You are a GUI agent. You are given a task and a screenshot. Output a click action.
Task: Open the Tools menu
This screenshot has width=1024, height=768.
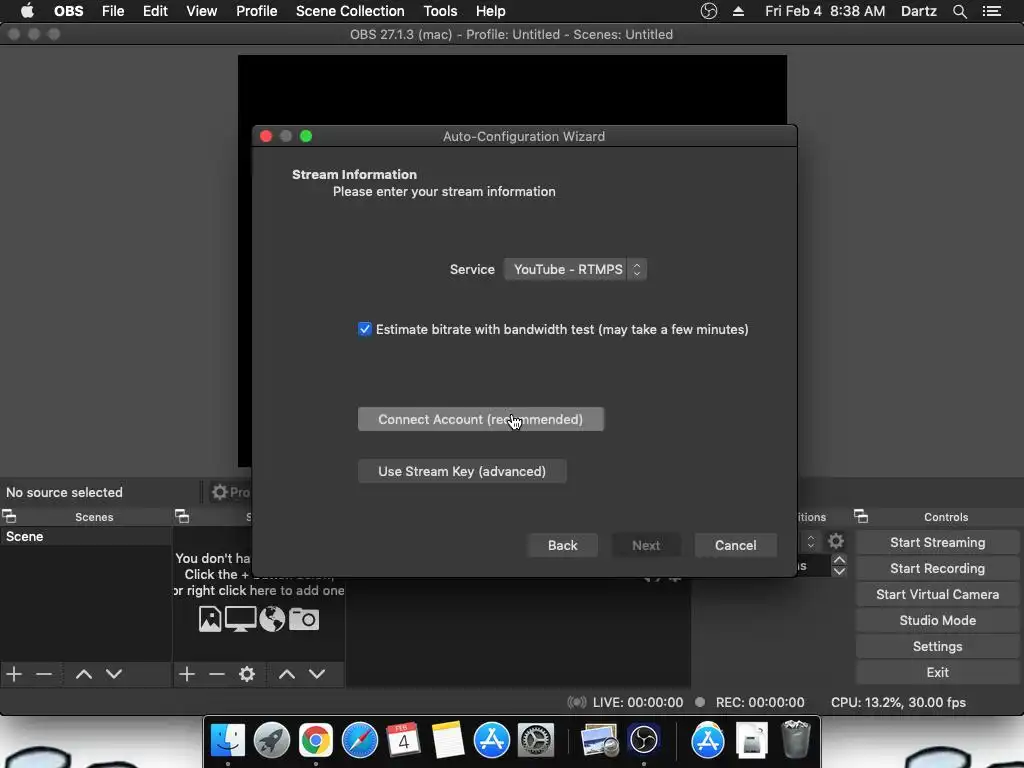click(x=440, y=11)
